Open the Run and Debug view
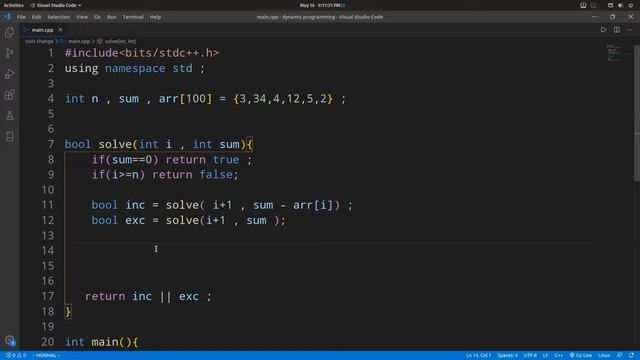Screen dimensions: 640x360 [9, 74]
